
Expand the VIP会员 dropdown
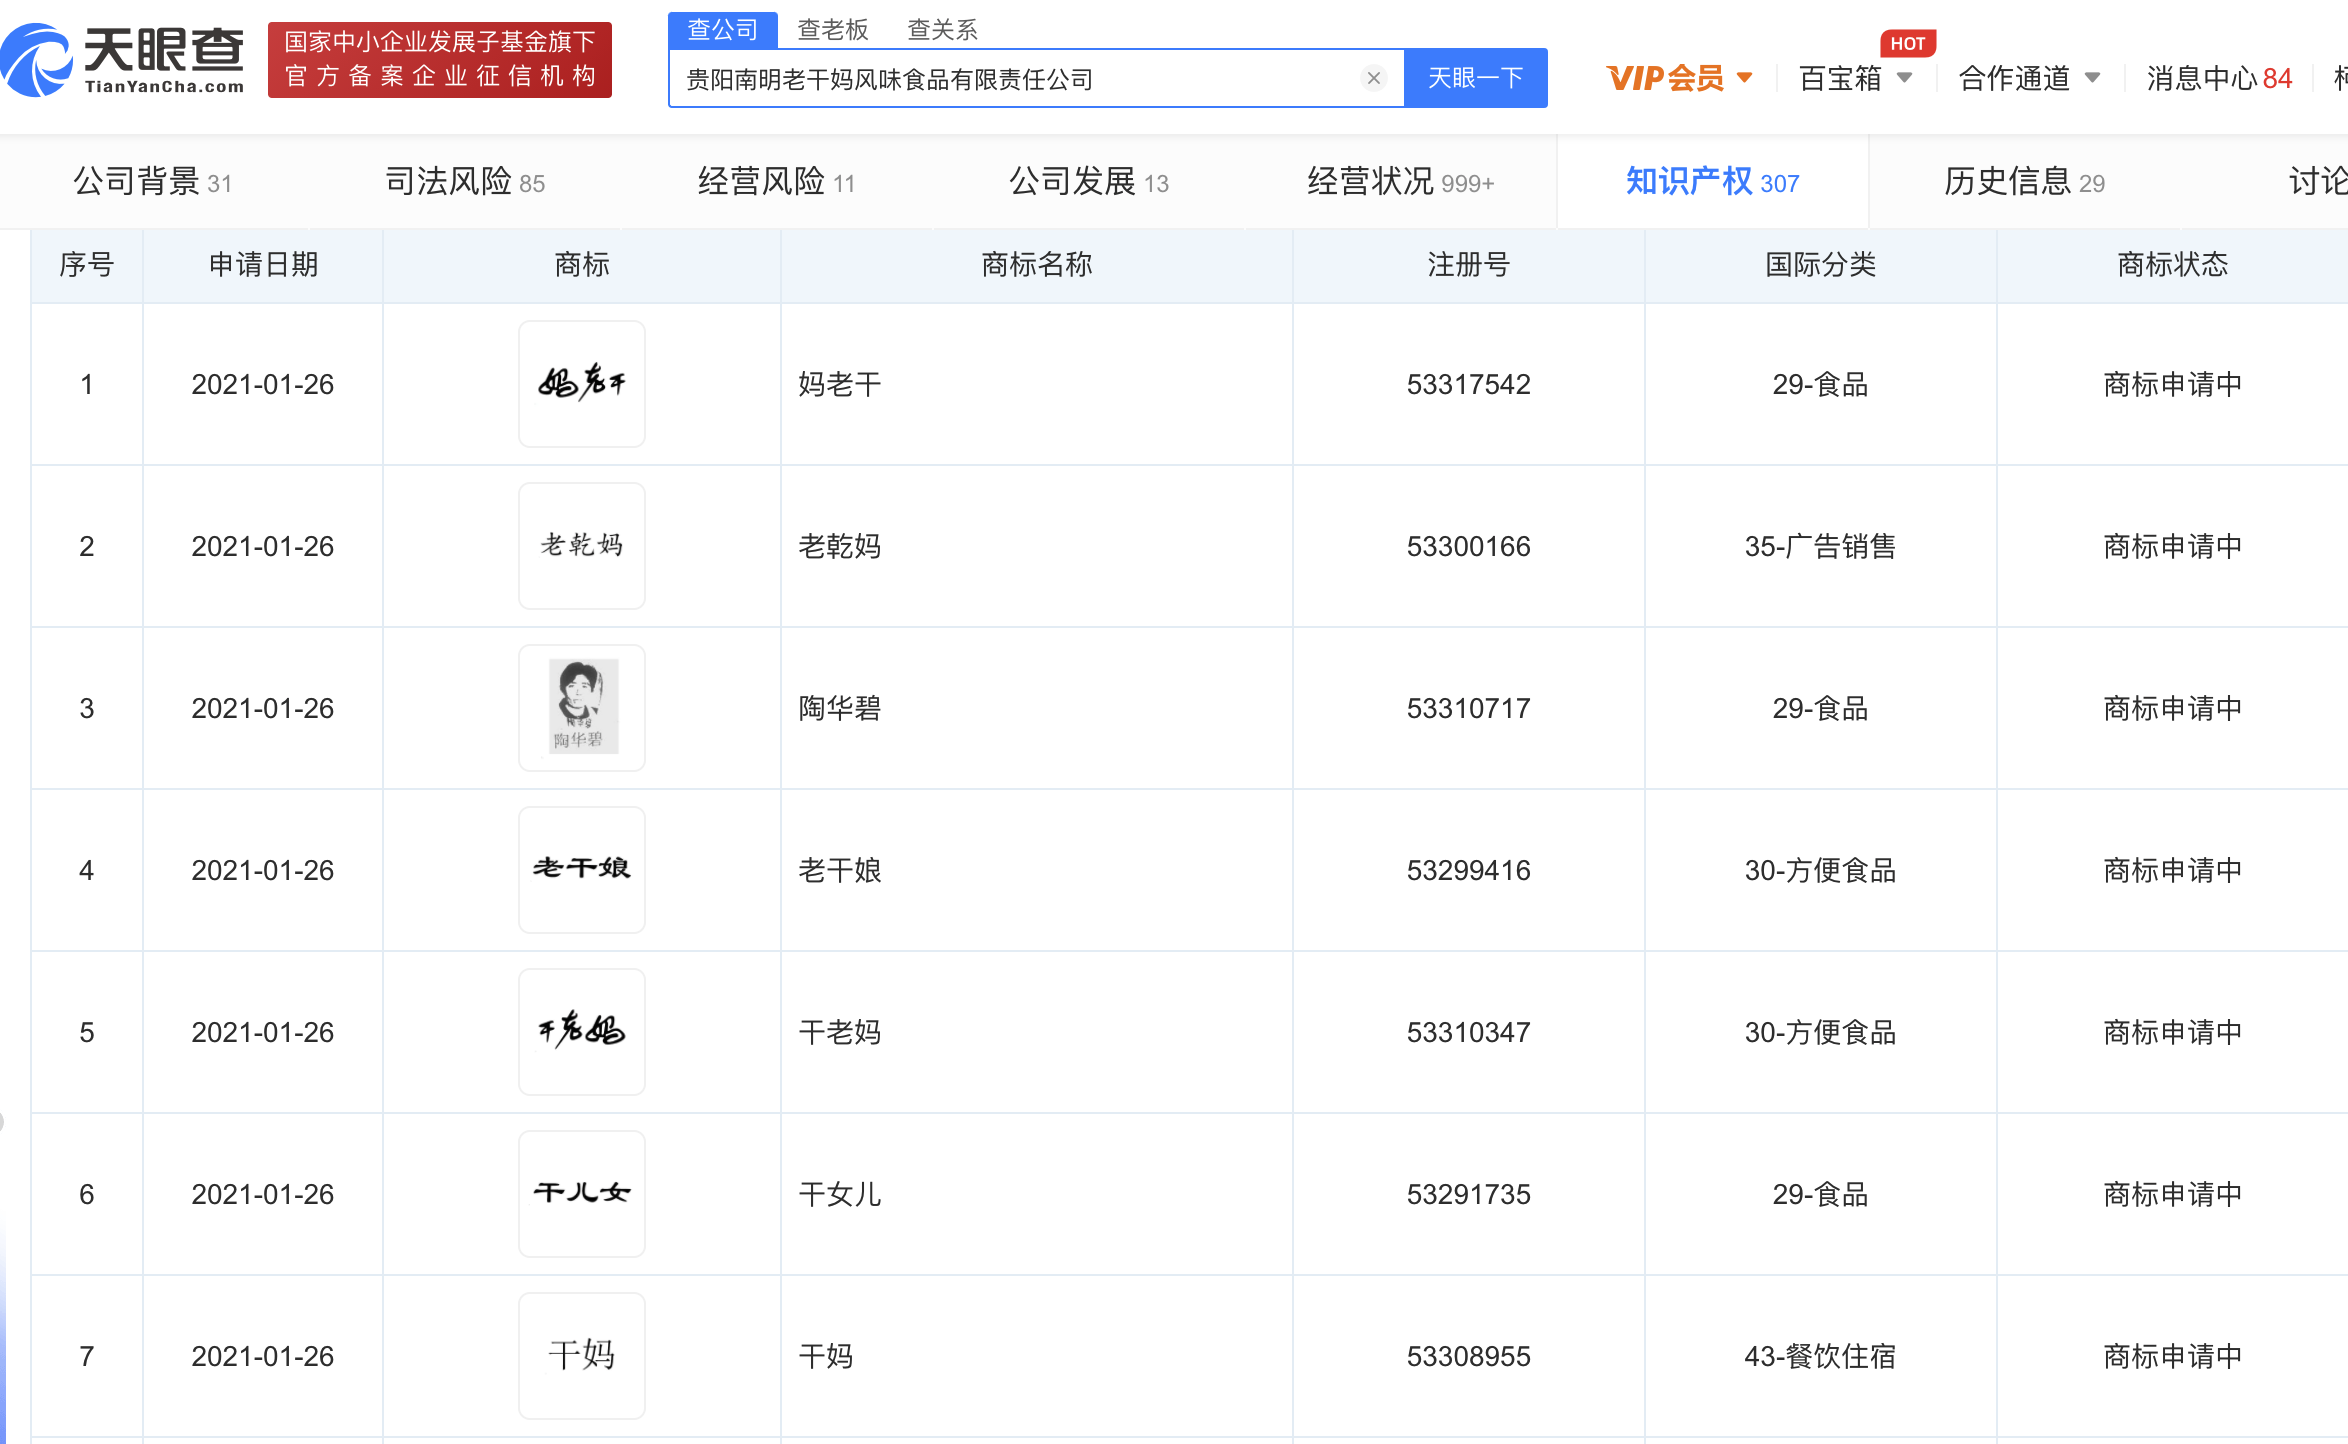coord(1679,78)
